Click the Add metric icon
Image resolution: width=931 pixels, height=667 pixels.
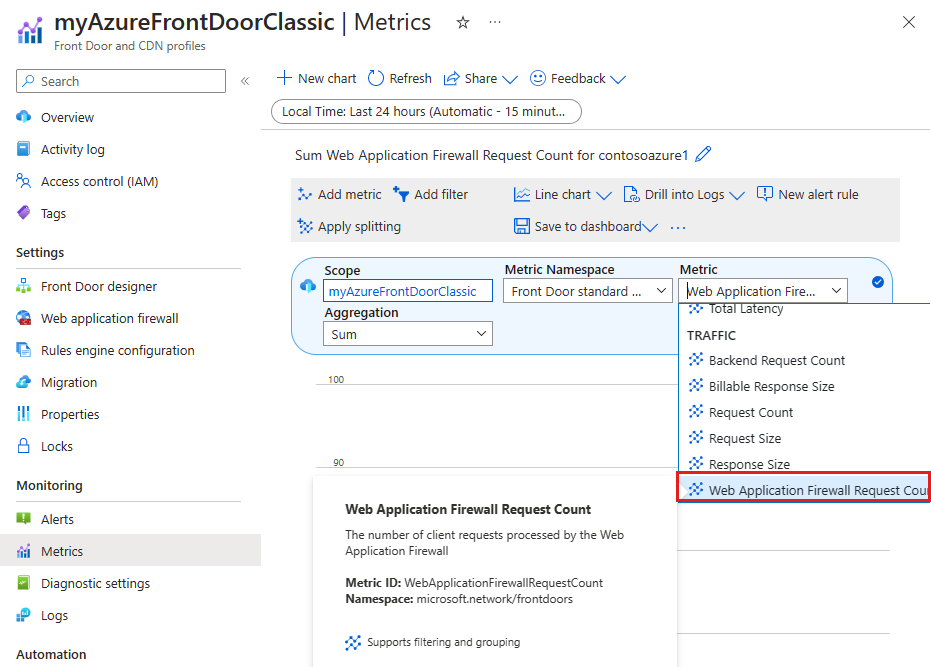point(305,194)
